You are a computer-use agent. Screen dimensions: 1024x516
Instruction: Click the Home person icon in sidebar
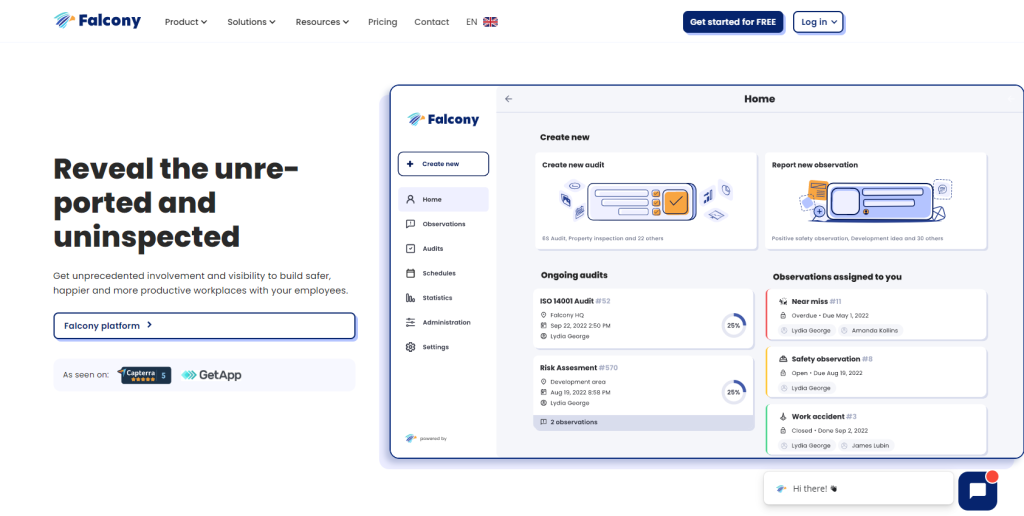pos(410,199)
